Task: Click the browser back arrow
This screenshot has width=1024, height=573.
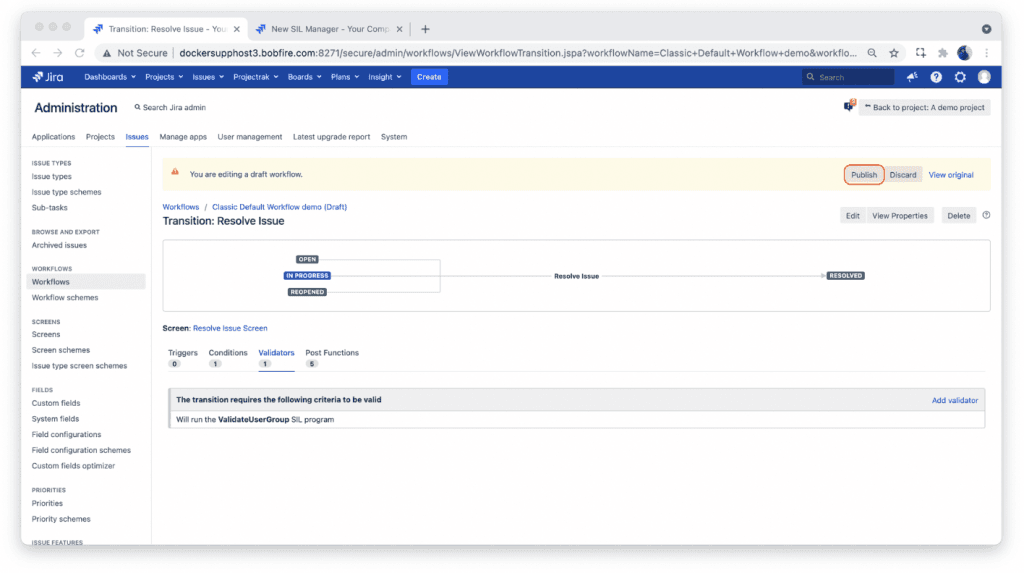Action: pyautogui.click(x=36, y=53)
